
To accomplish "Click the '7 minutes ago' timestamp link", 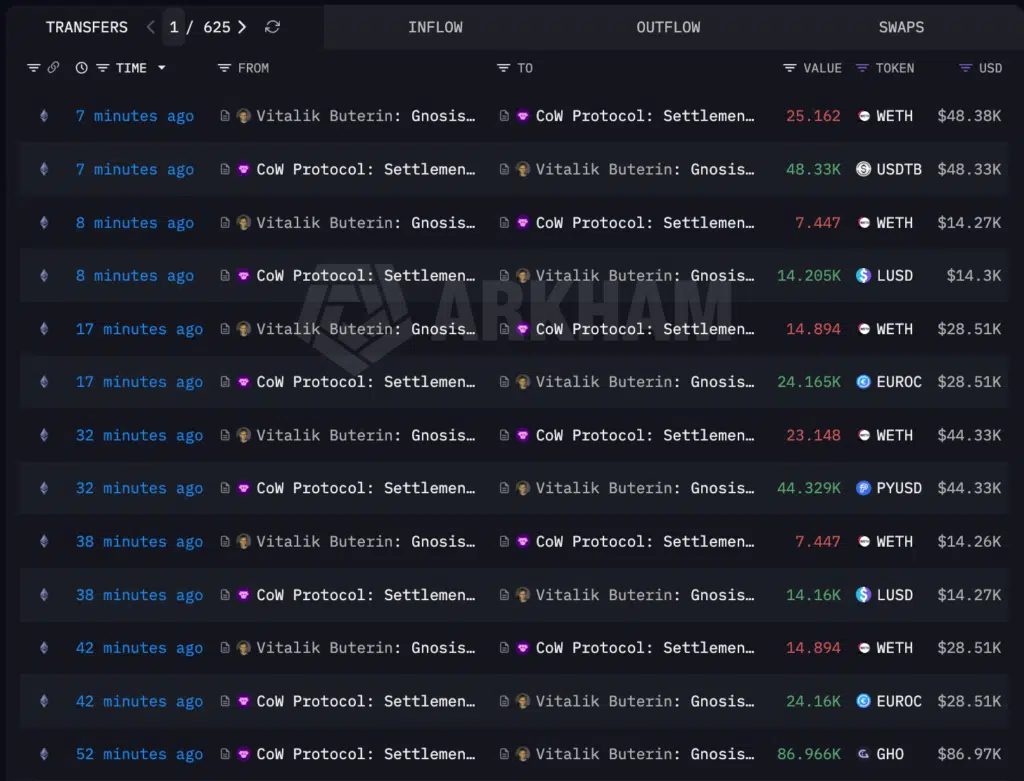I will (x=134, y=116).
